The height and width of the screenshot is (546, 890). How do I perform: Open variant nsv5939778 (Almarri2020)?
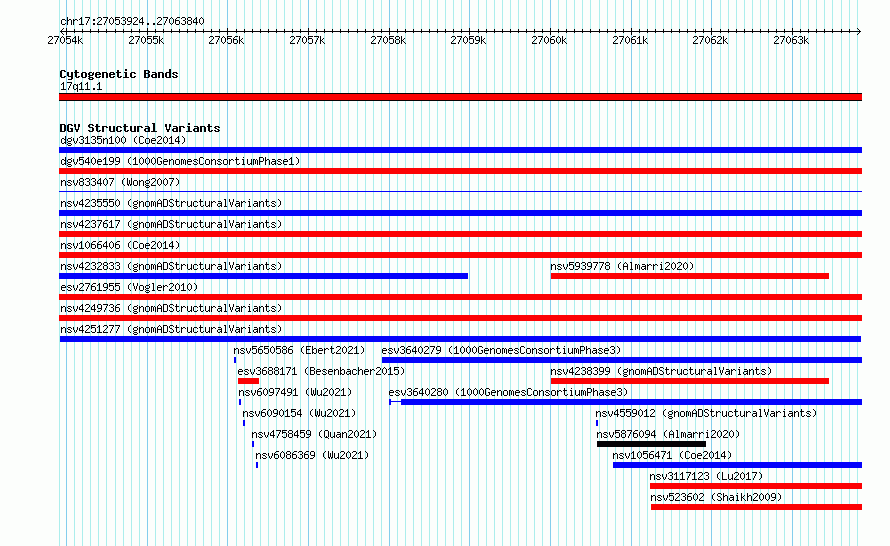(622, 266)
